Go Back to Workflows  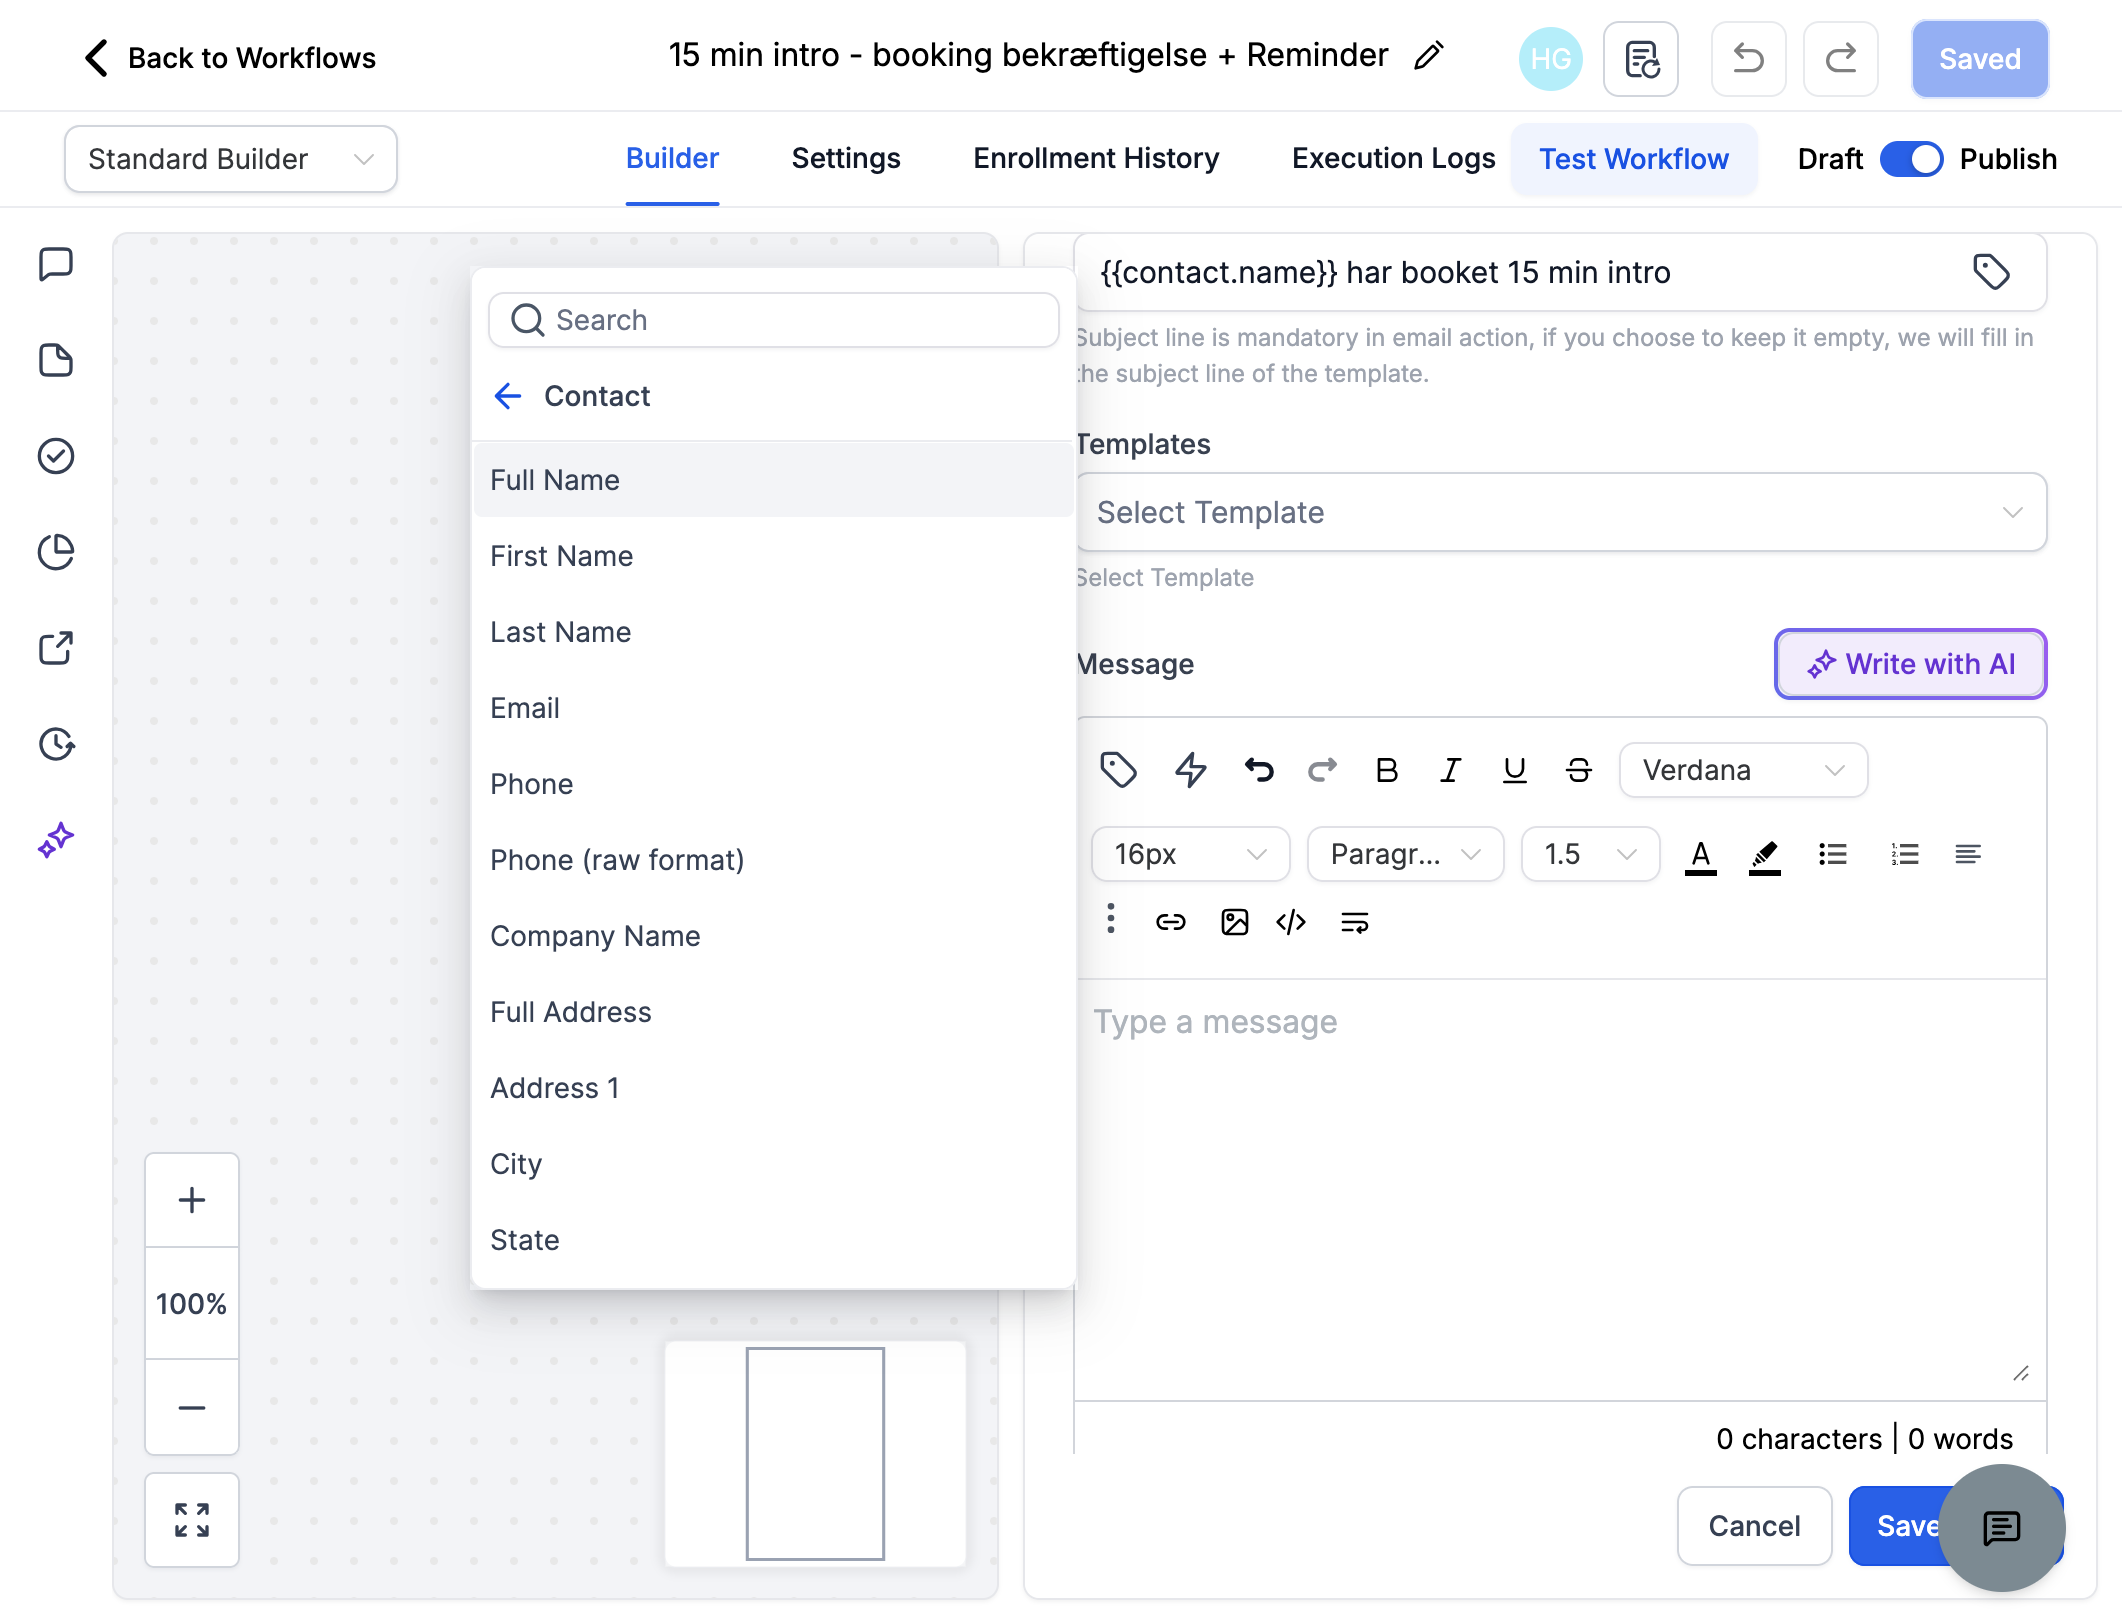pyautogui.click(x=230, y=58)
